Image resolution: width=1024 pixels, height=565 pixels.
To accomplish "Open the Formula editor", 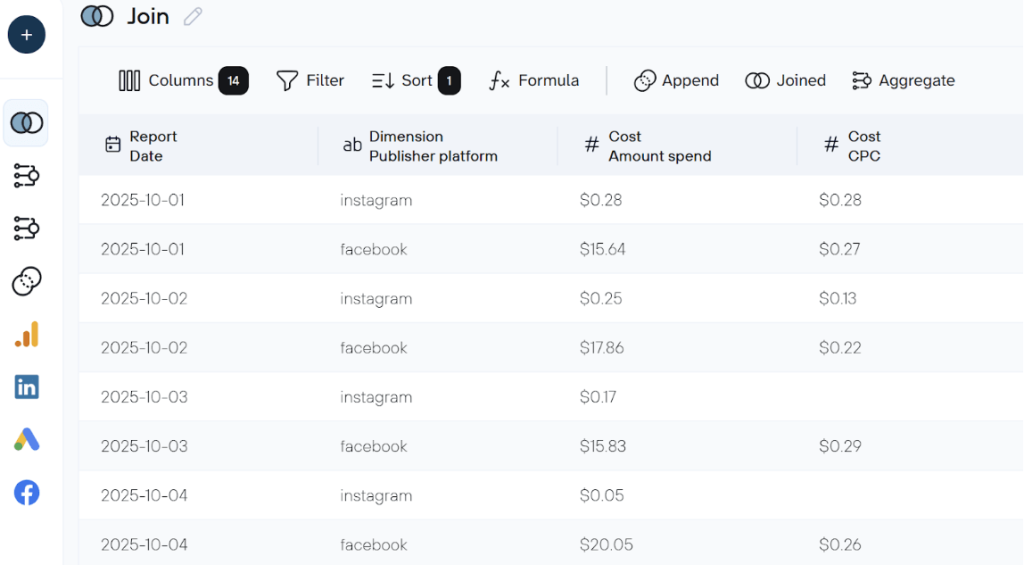I will (534, 80).
